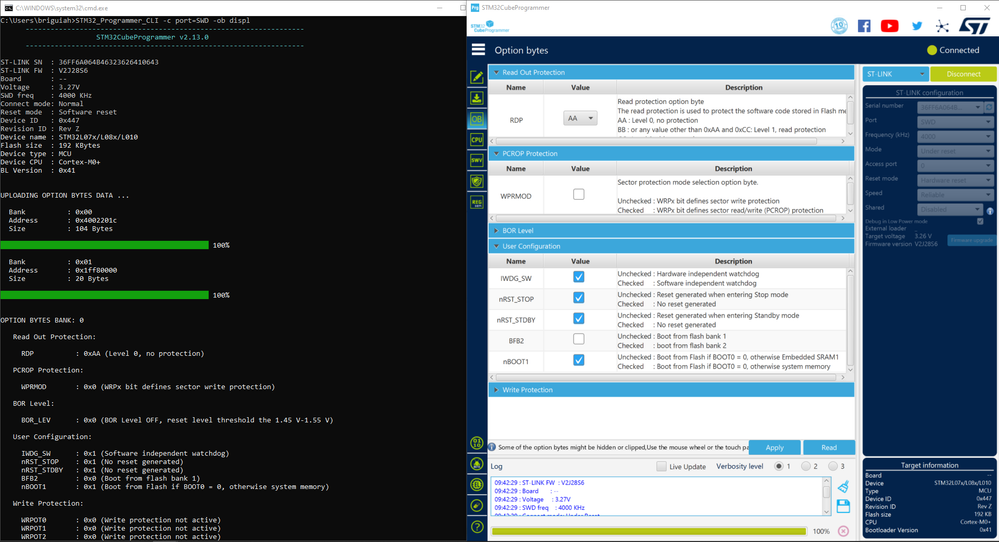The width and height of the screenshot is (999, 542).
Task: Click the Connected status indicator
Action: 953,50
